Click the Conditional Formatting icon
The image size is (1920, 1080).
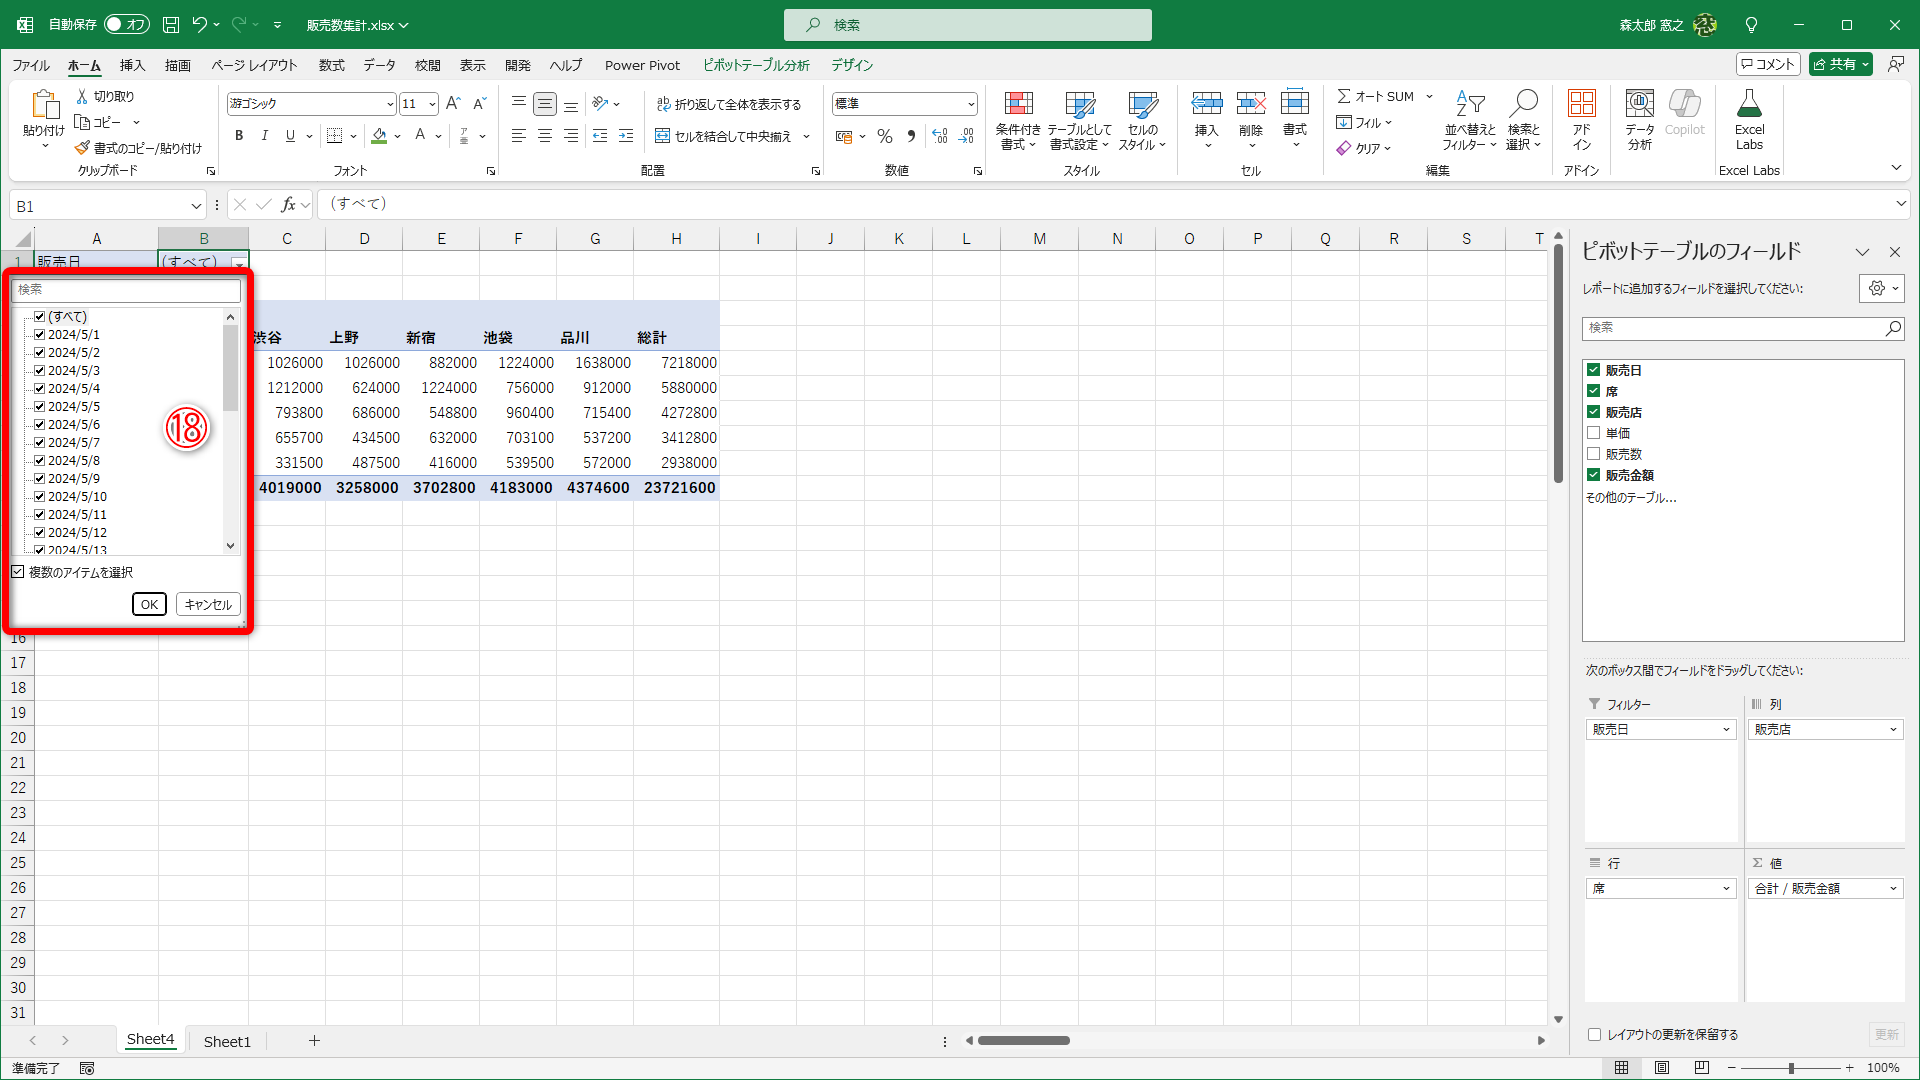[x=1018, y=105]
